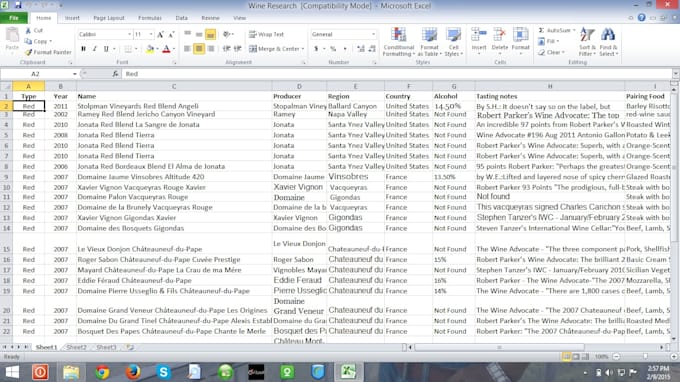Viewport: 680px width, 382px height.
Task: Click the Name Box showing A2
Action: coord(36,74)
